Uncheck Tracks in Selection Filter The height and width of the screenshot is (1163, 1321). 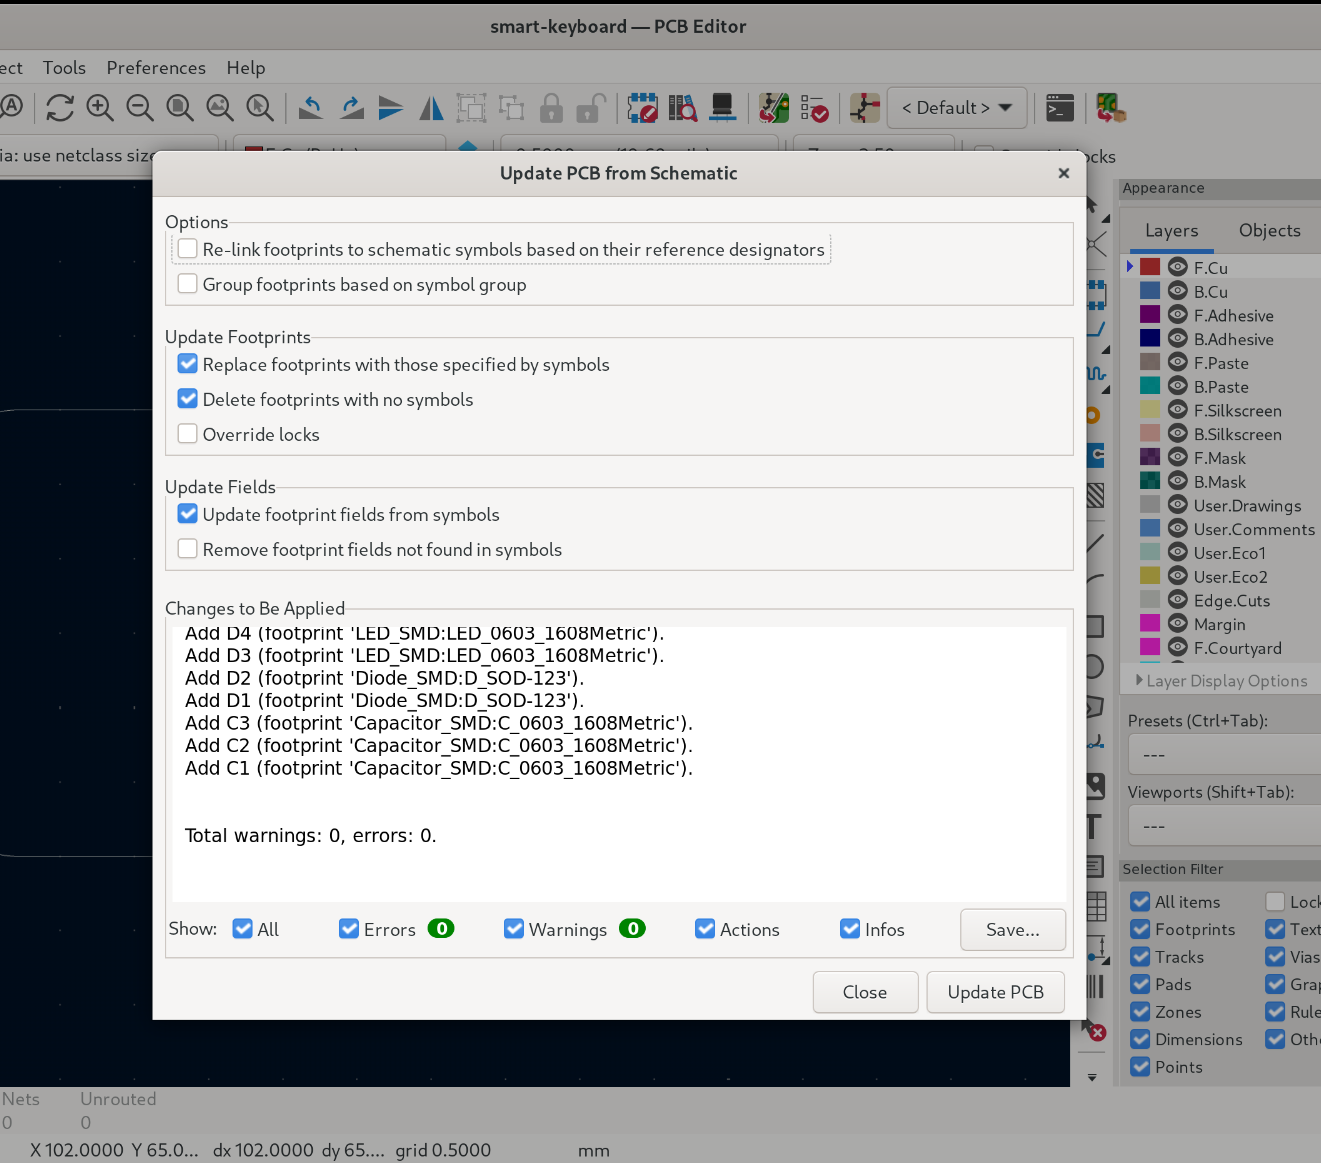click(1140, 957)
